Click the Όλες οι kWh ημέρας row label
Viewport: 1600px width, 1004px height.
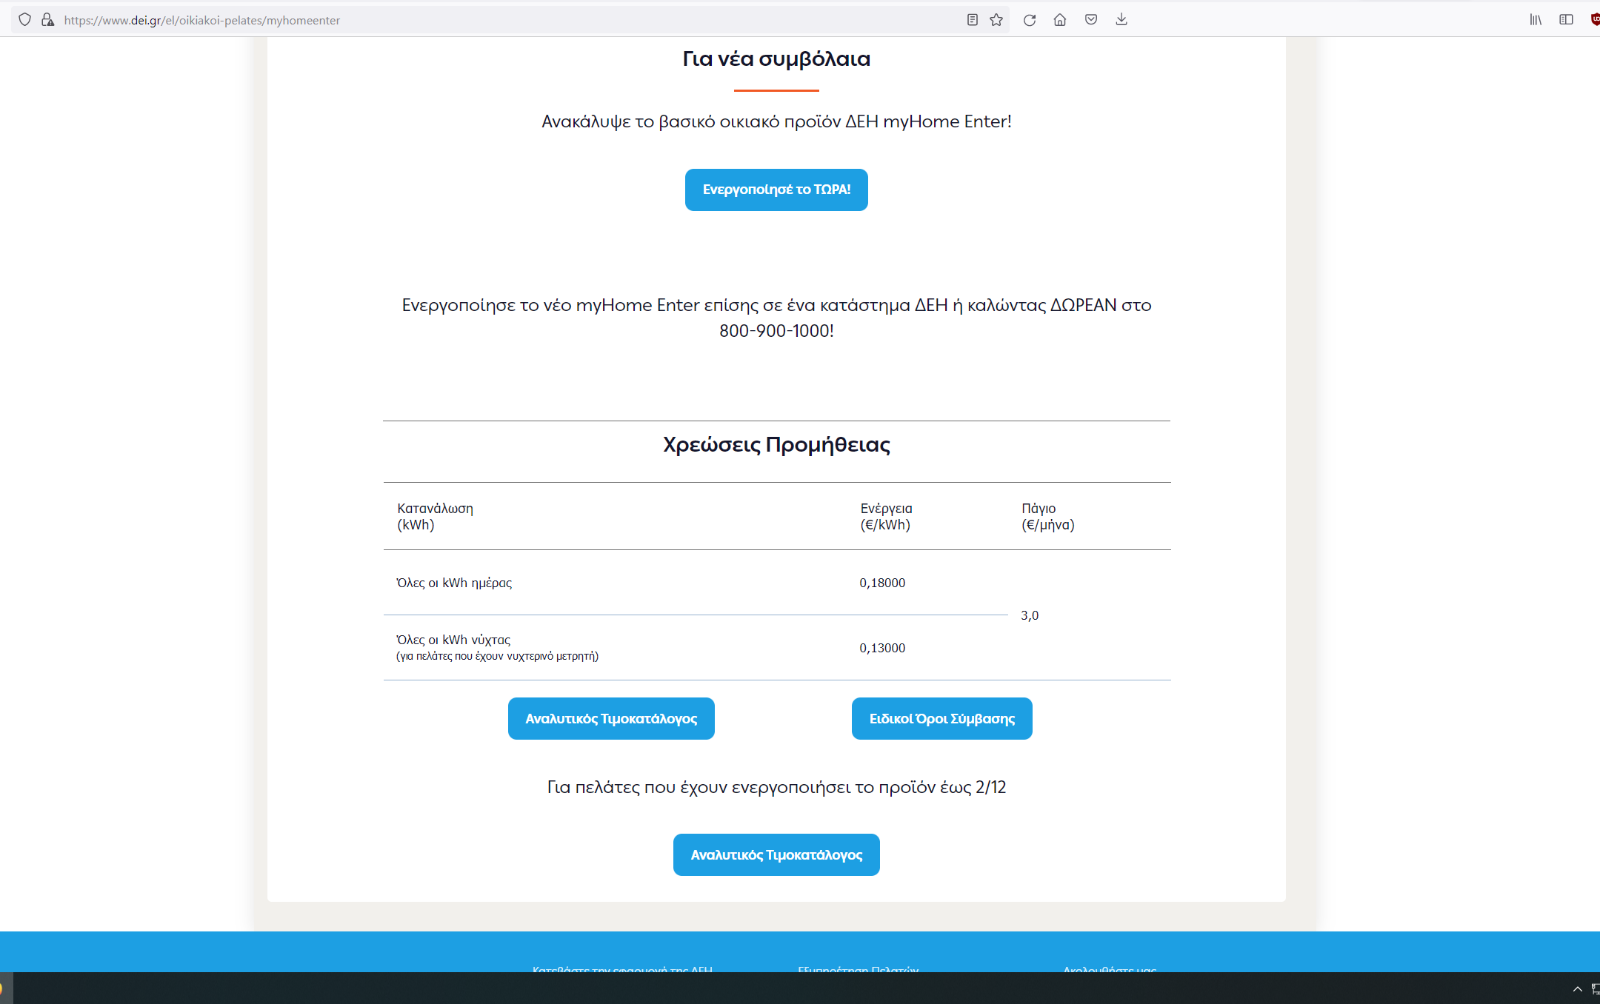(x=454, y=583)
